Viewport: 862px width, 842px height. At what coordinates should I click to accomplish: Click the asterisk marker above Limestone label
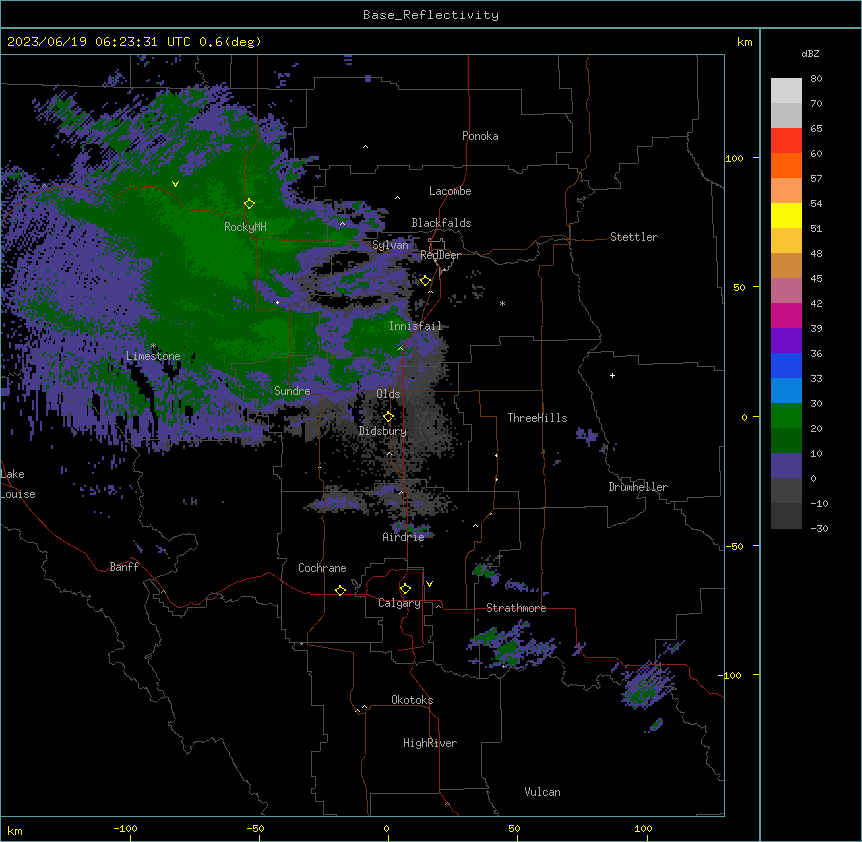153,346
